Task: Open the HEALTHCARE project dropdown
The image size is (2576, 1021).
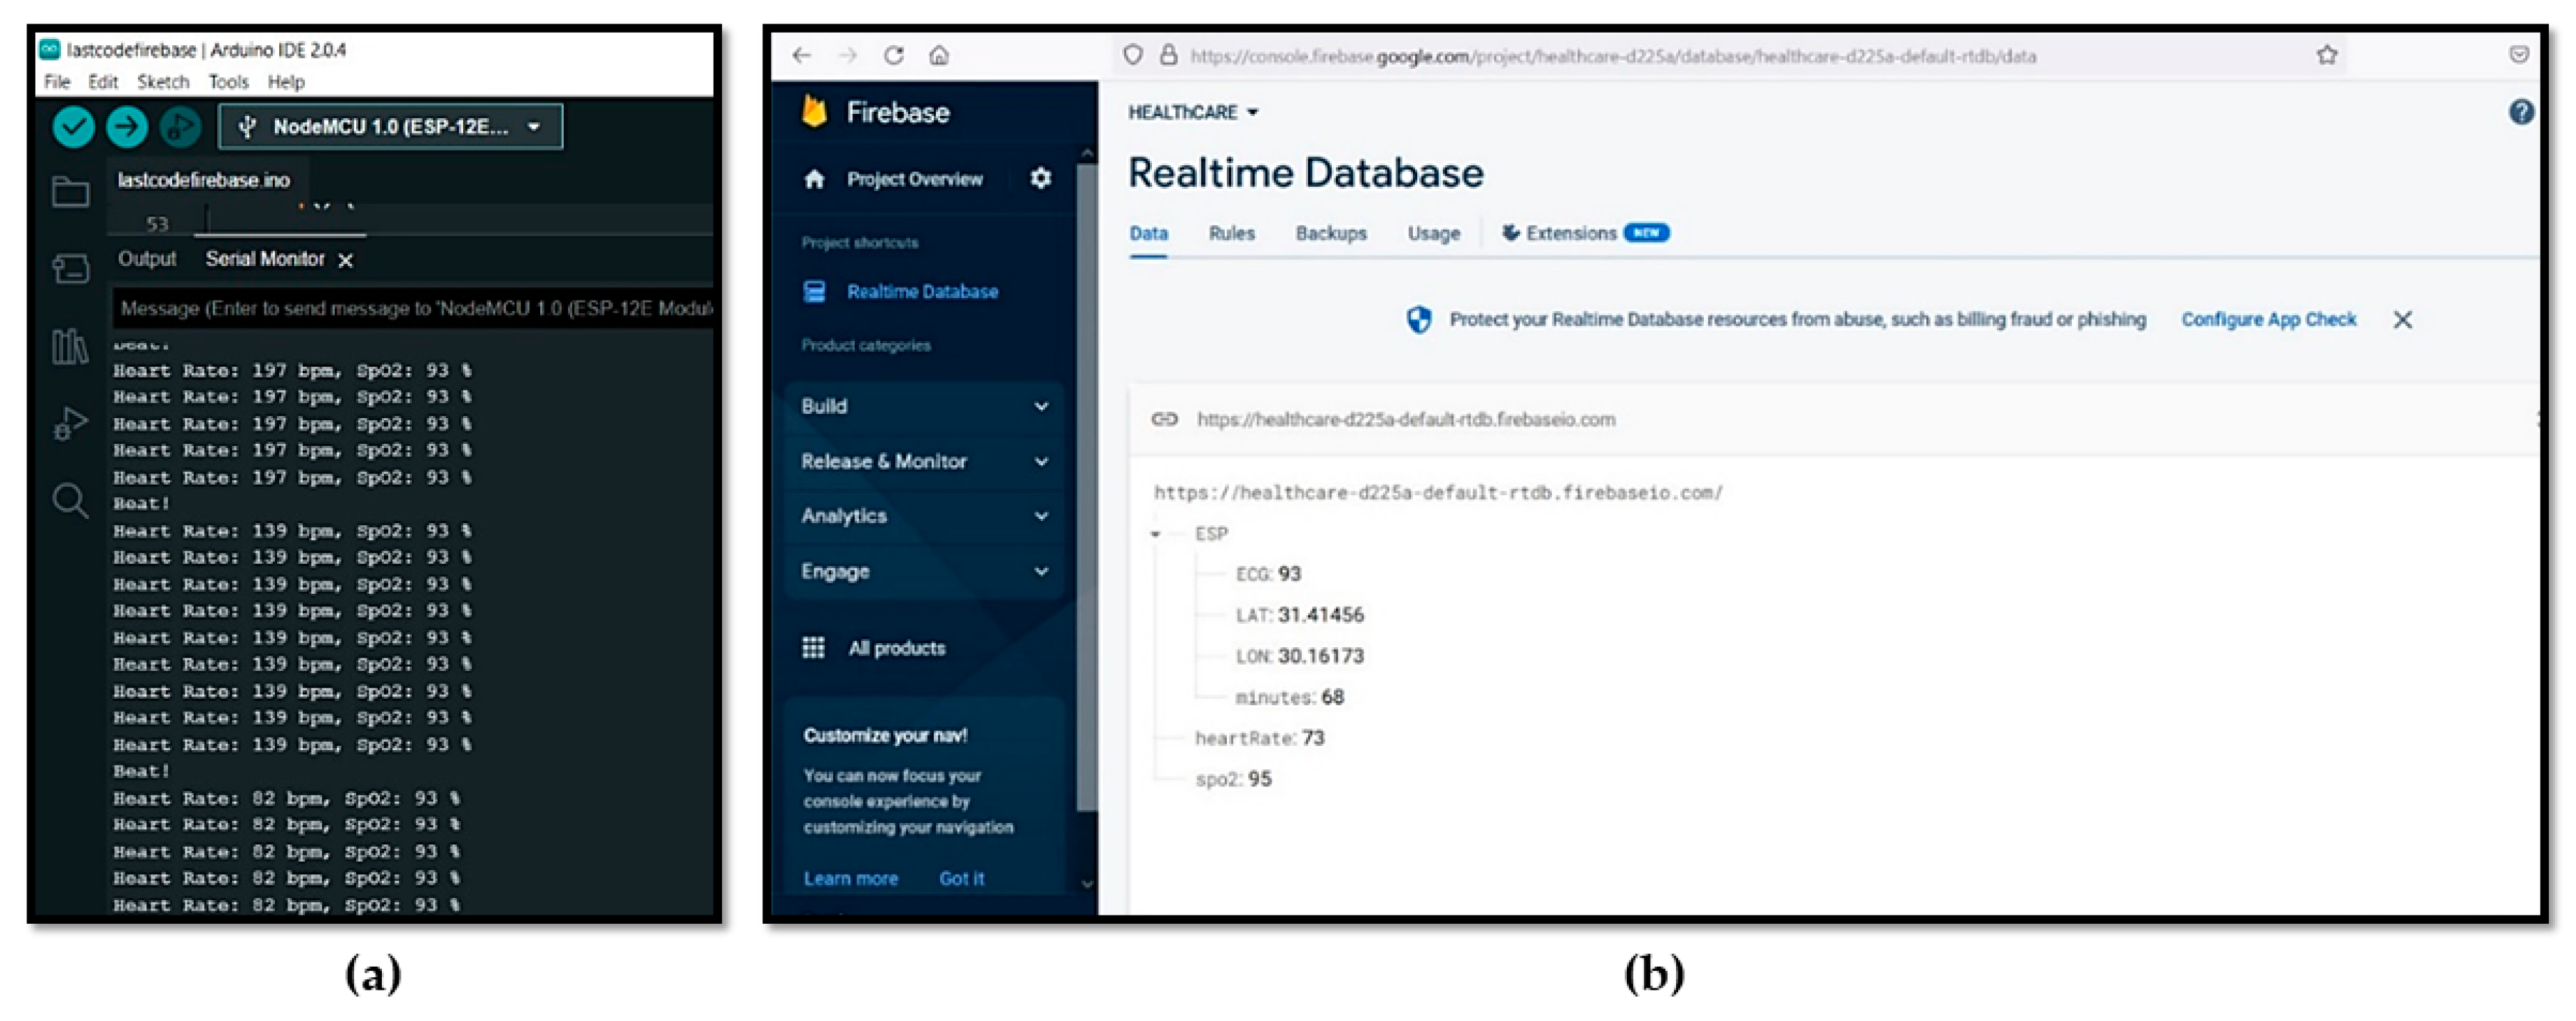Action: pyautogui.click(x=1192, y=113)
